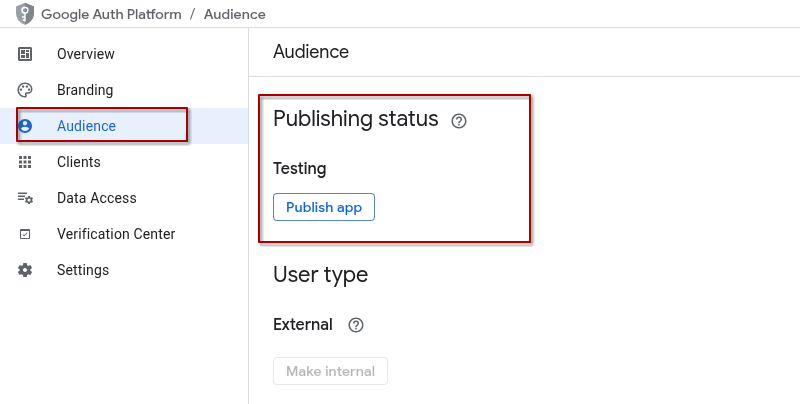
Task: Open help tooltip next to Publishing status
Action: (459, 121)
